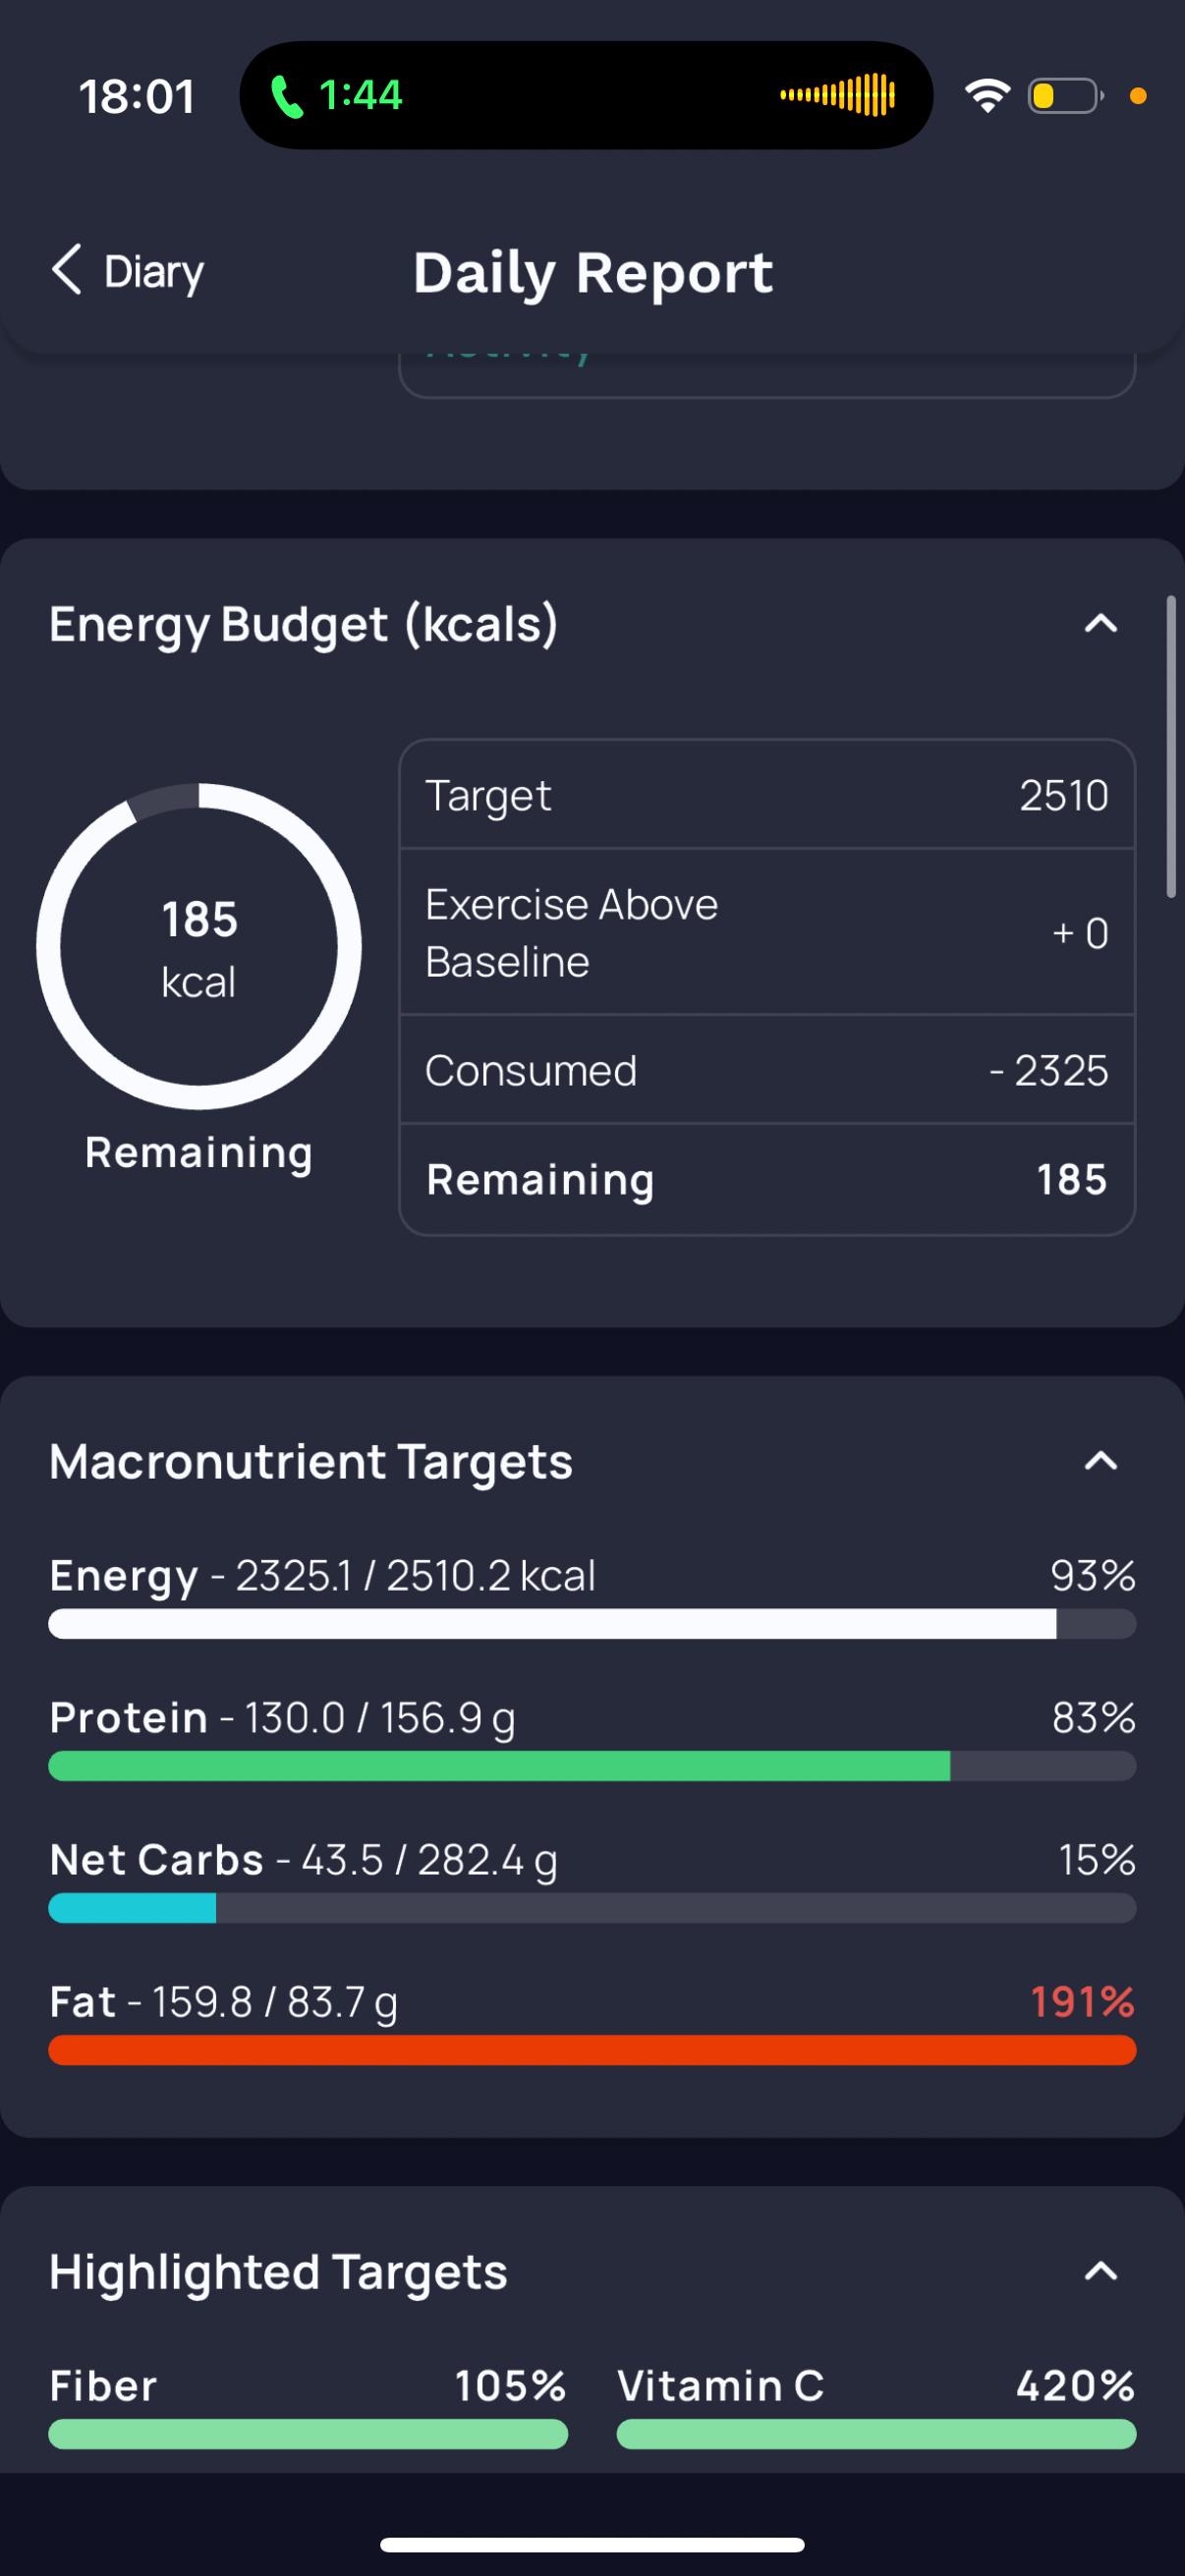The image size is (1185, 2576).
Task: Select the Exercise Above Baseline row
Action: click(767, 932)
